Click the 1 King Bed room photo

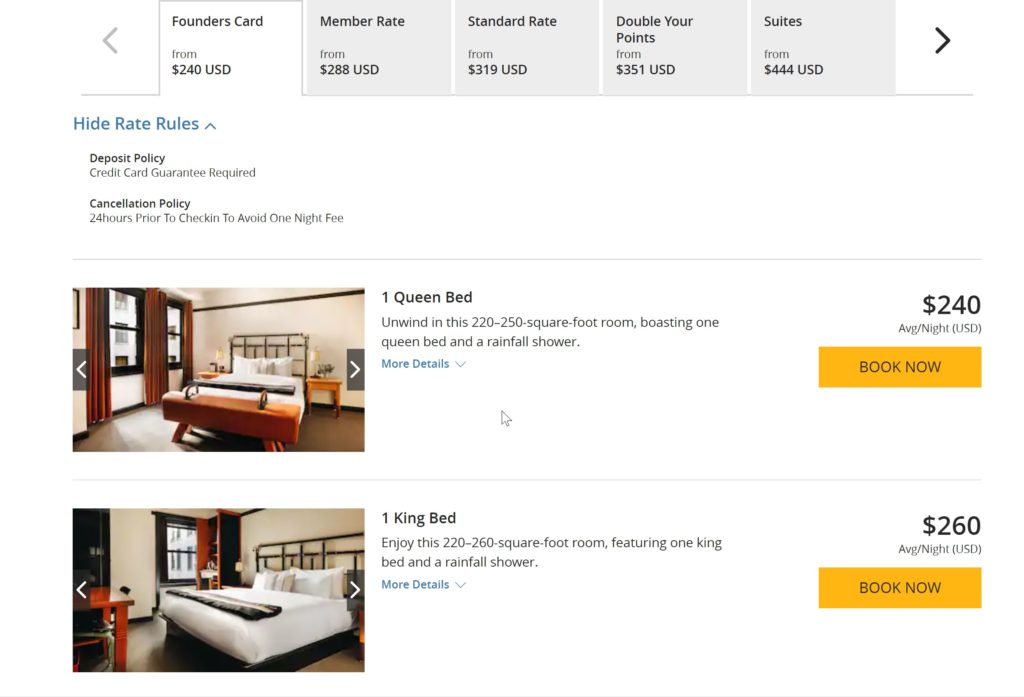[218, 590]
